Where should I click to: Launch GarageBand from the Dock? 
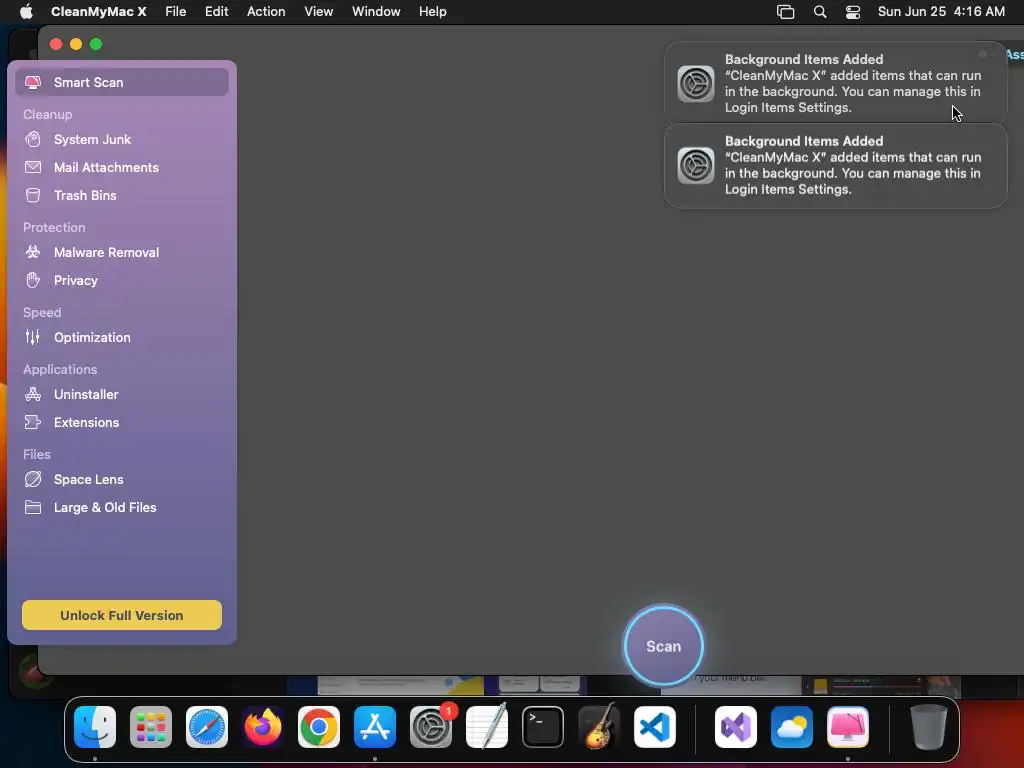point(599,727)
